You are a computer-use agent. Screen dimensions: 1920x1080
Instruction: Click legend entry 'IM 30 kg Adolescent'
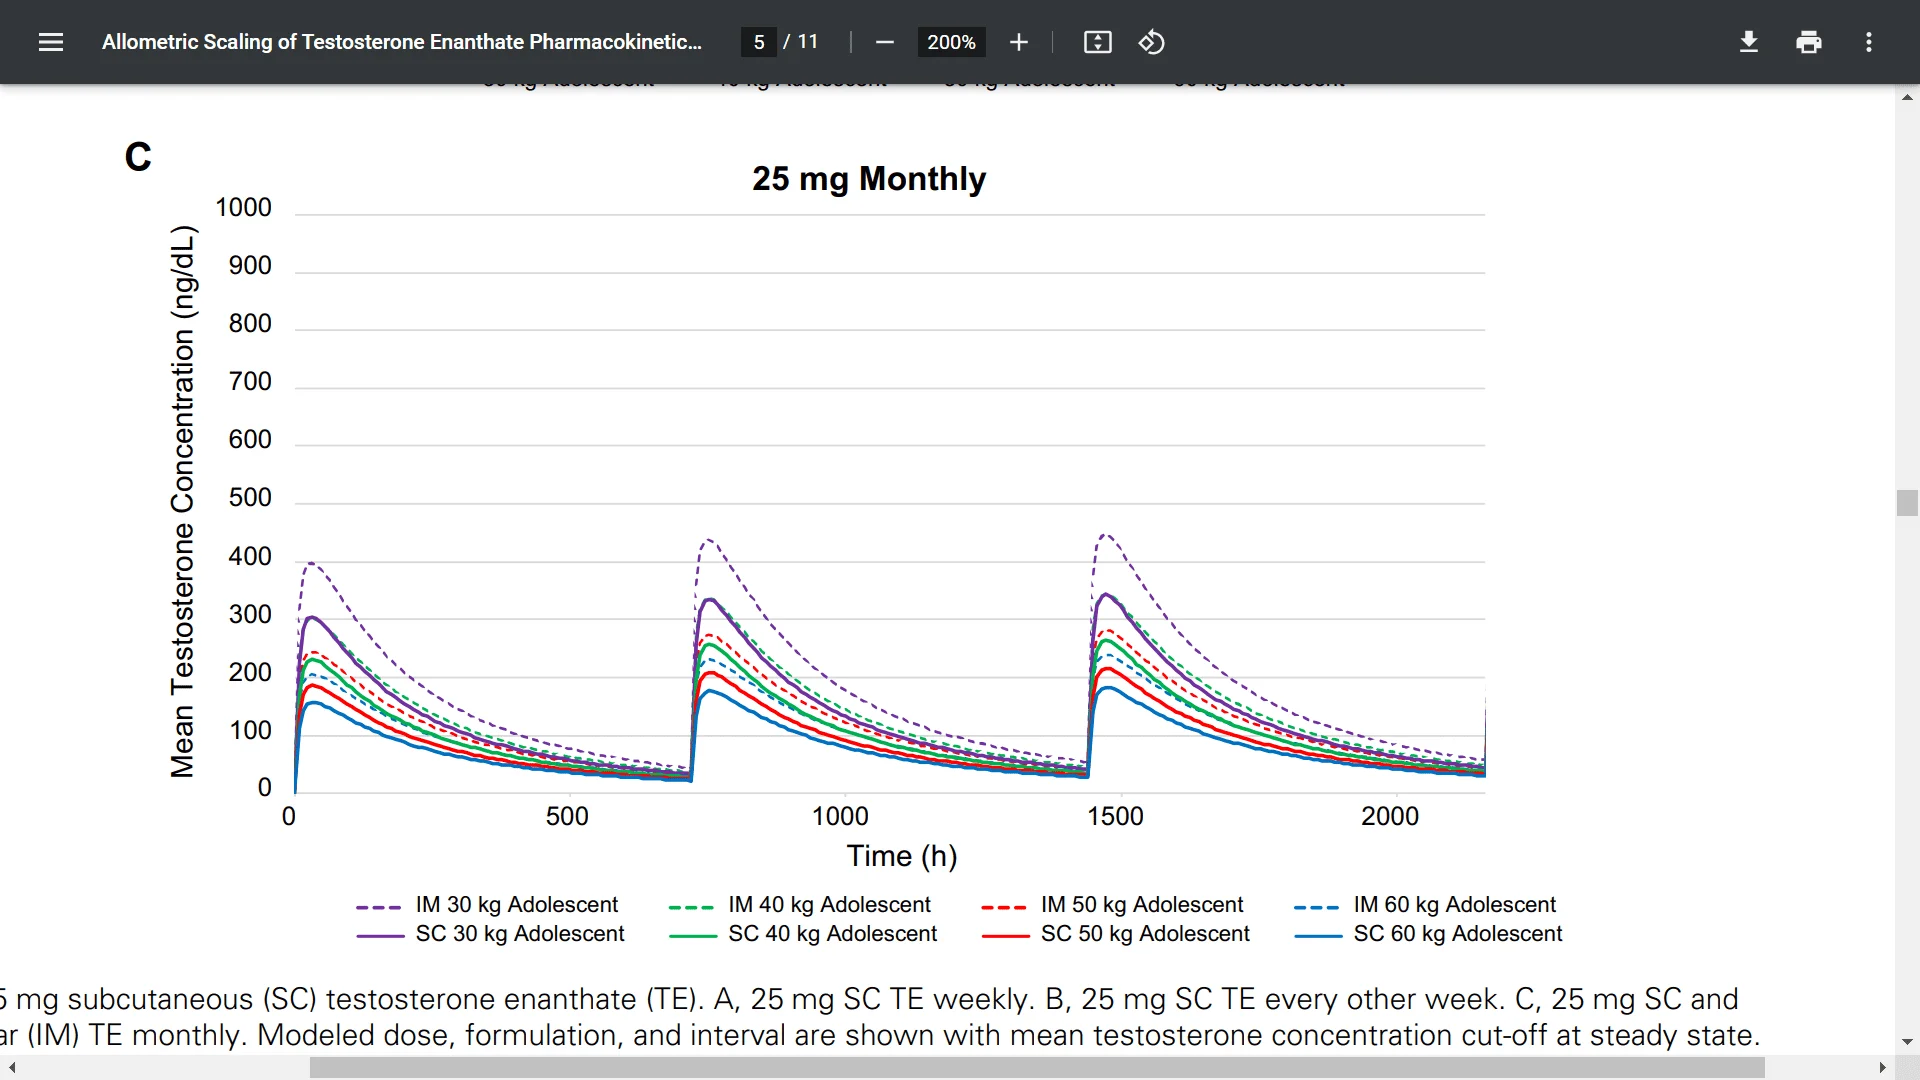[487, 905]
